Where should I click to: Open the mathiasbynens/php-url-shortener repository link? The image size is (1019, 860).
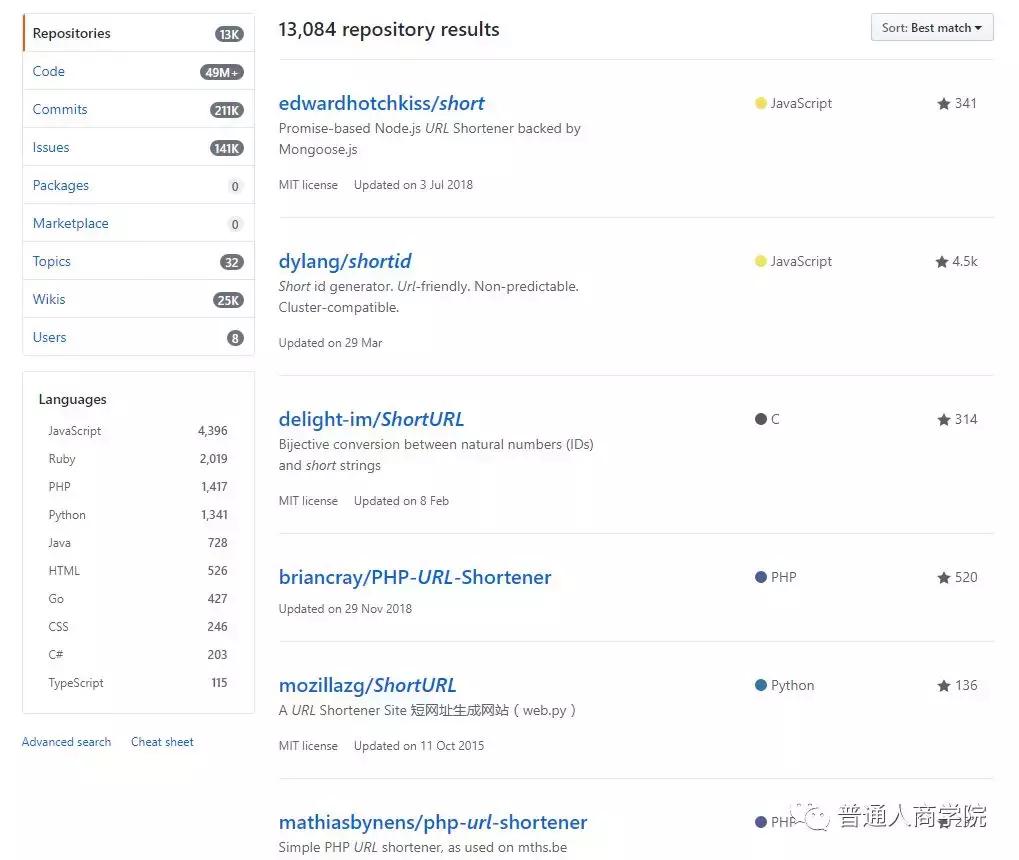click(x=432, y=822)
